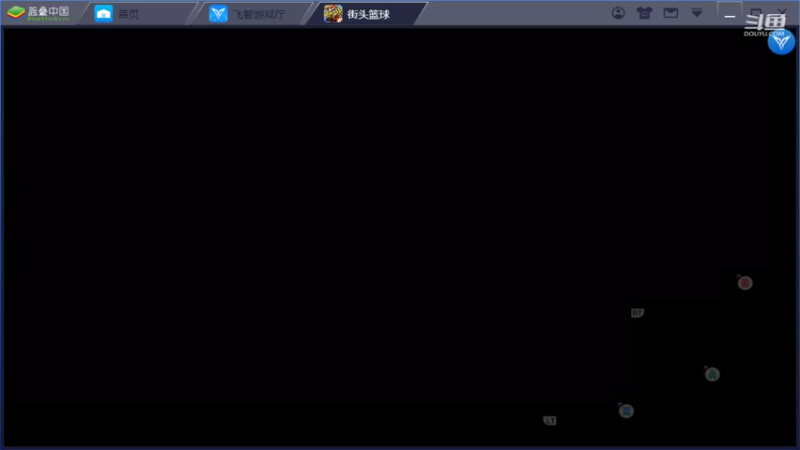800x450 pixels.
Task: Maximize the BlueStacks window
Action: click(x=756, y=13)
